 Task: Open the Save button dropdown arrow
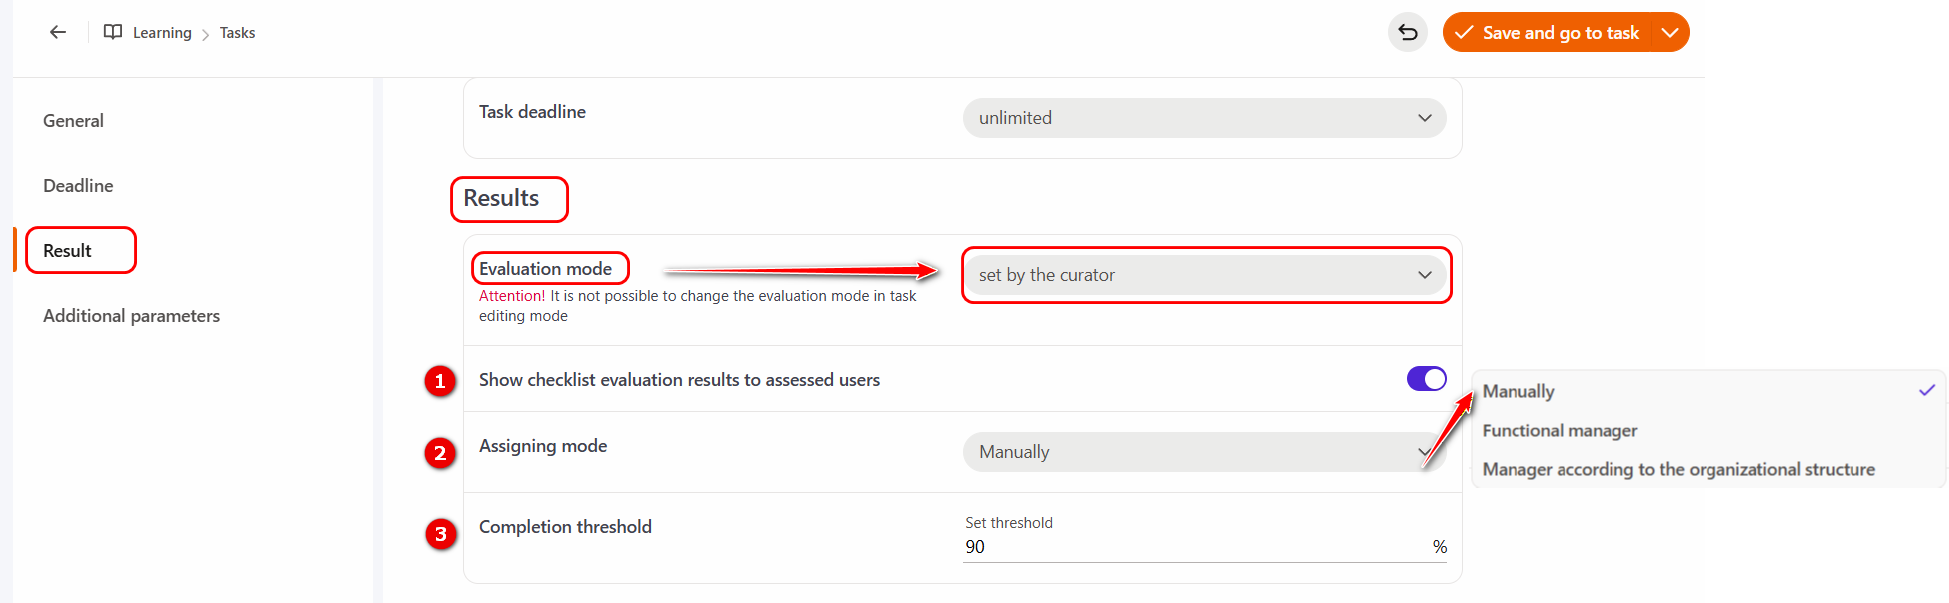(x=1669, y=33)
